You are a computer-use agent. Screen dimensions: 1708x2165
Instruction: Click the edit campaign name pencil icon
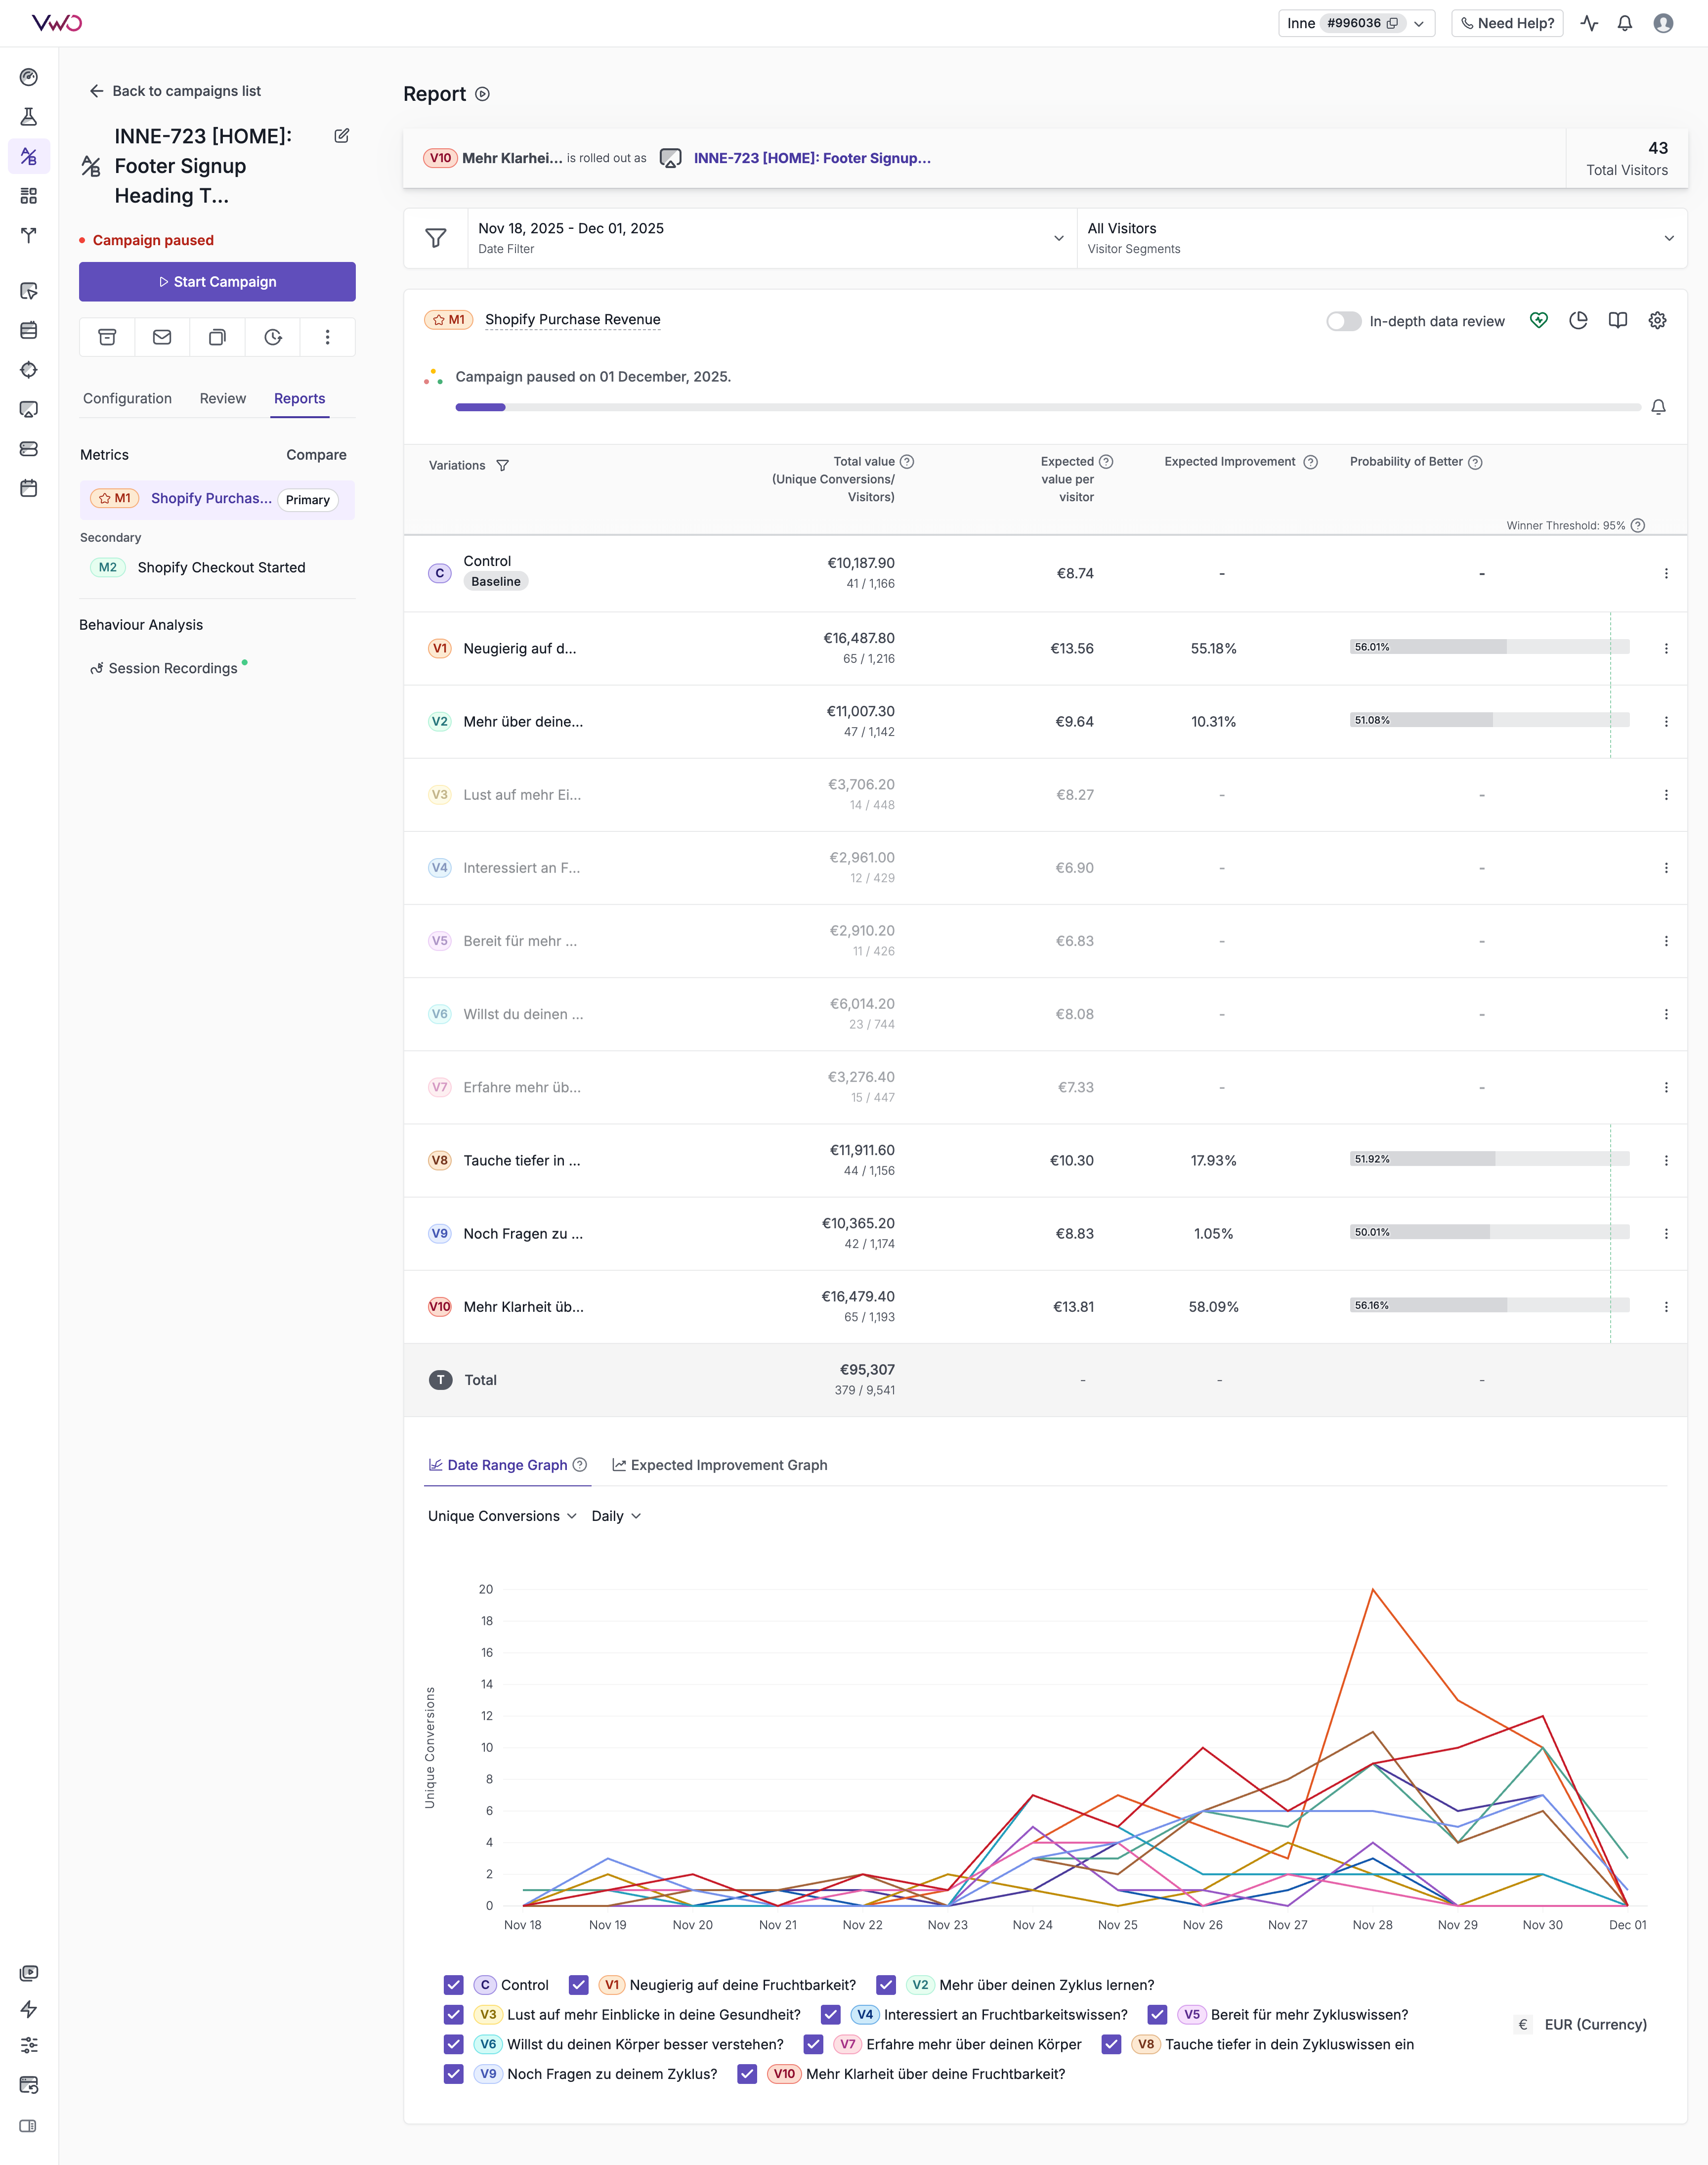pos(342,136)
